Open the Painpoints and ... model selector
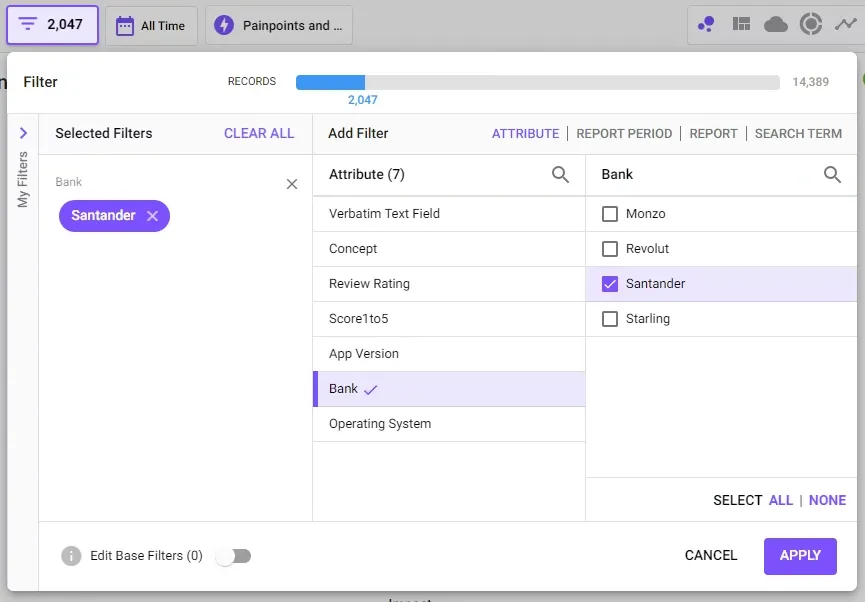The height and width of the screenshot is (602, 865). [279, 25]
